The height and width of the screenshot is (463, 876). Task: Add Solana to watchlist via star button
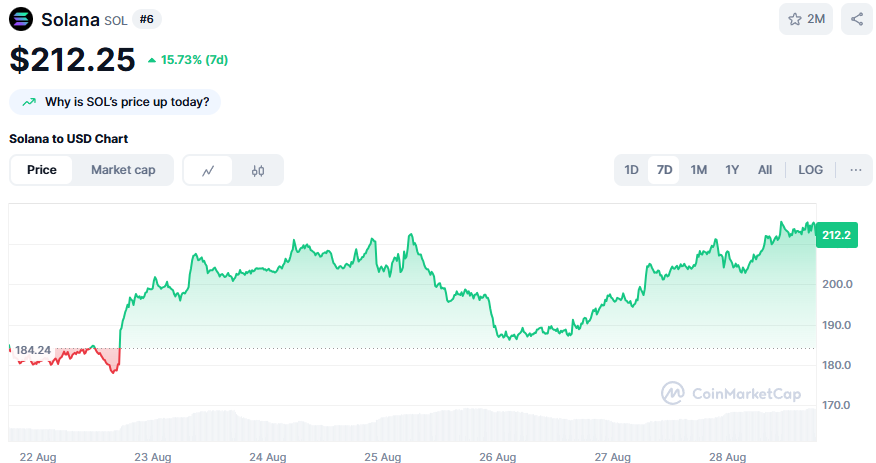[x=807, y=19]
